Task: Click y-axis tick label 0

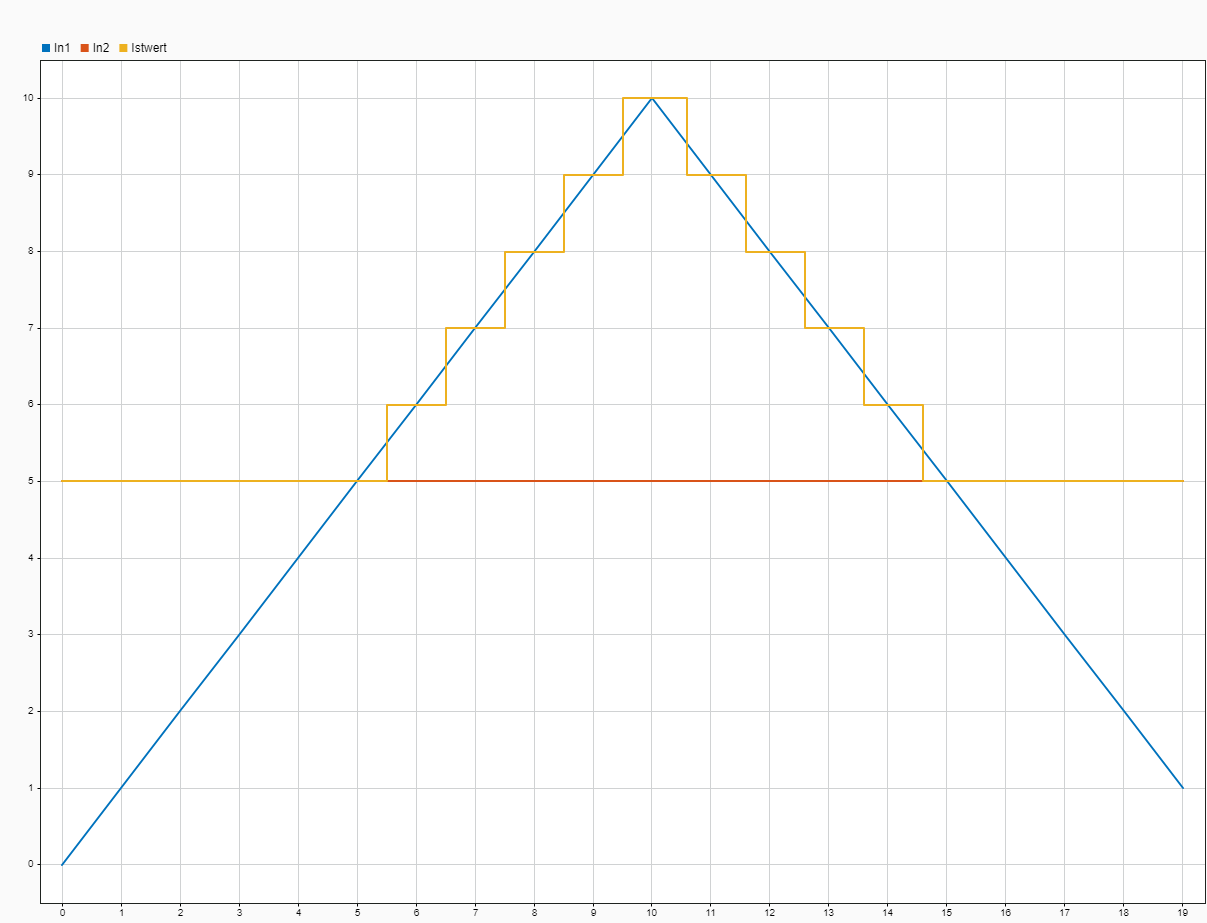Action: point(32,864)
